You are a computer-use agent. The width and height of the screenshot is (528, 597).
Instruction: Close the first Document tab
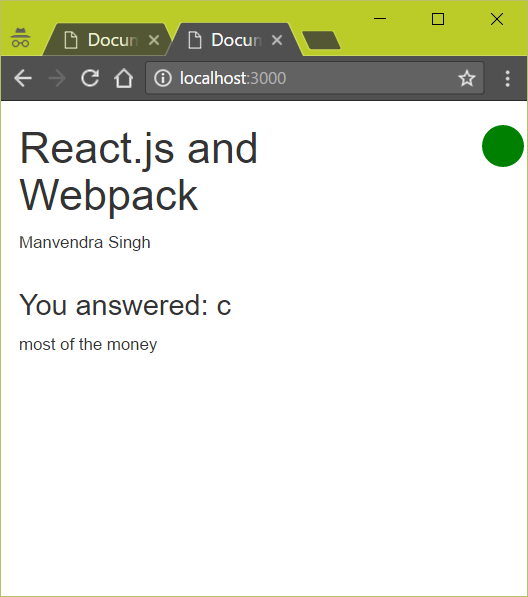coord(154,40)
